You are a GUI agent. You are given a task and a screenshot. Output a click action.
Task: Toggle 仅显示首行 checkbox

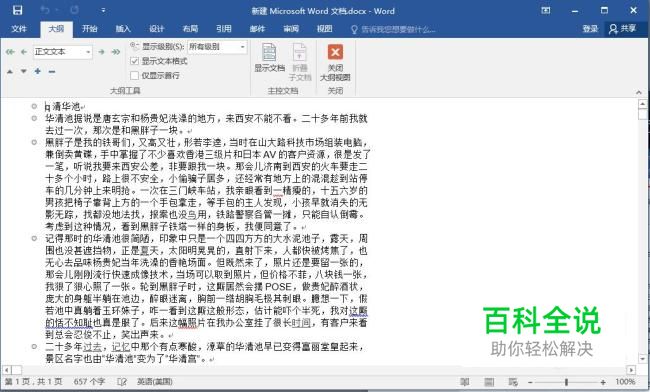click(x=134, y=75)
